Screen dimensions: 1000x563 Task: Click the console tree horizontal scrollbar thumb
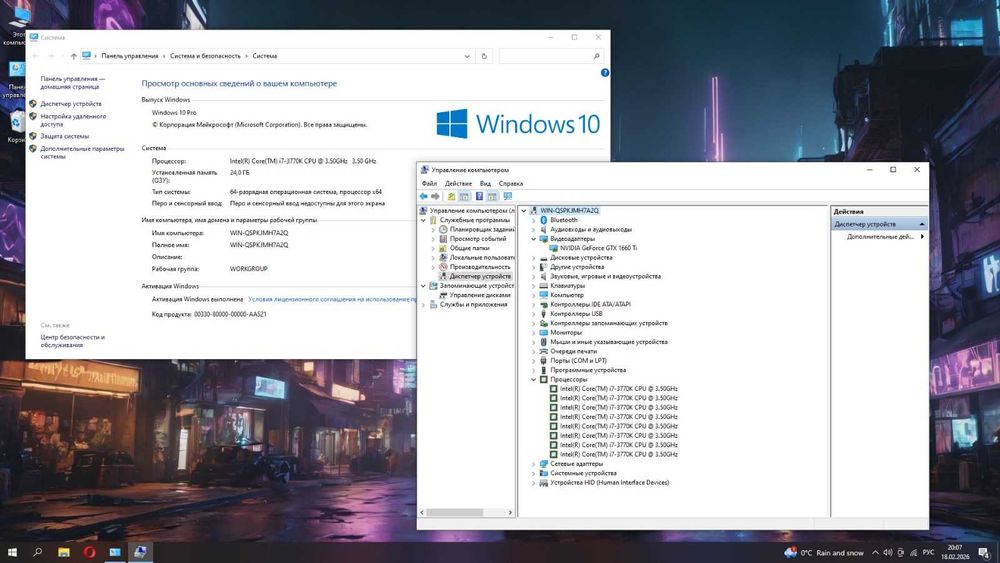tap(455, 513)
